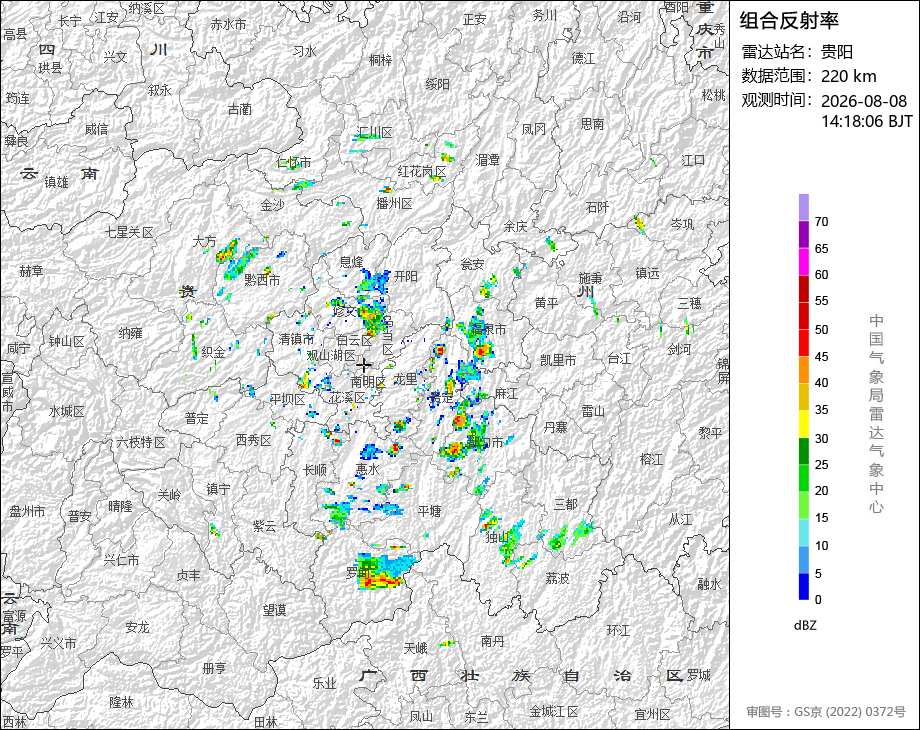The image size is (920, 730).
Task: Click the 赤水市 label at top
Action: click(x=228, y=25)
